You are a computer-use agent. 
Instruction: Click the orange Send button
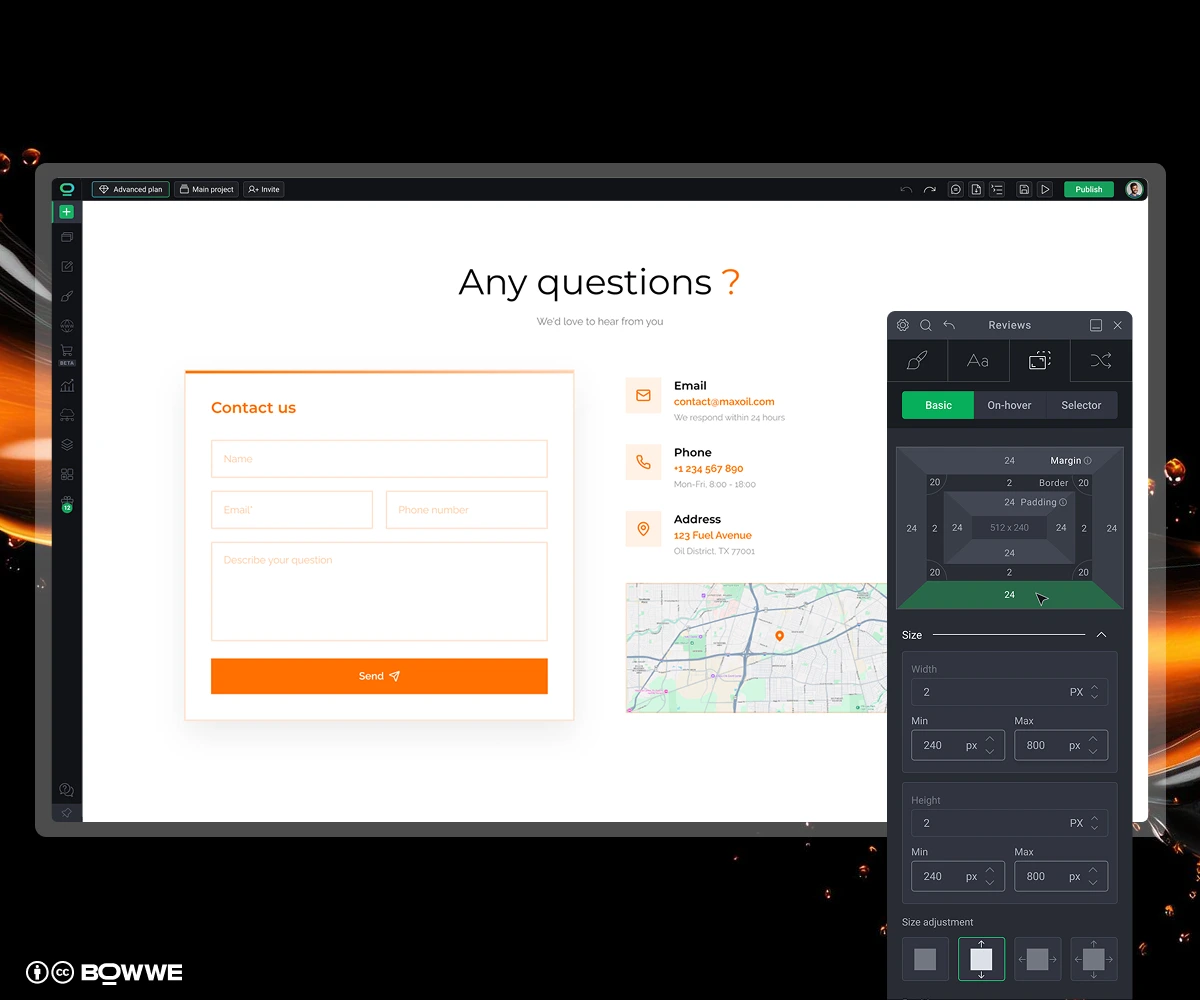coord(379,676)
